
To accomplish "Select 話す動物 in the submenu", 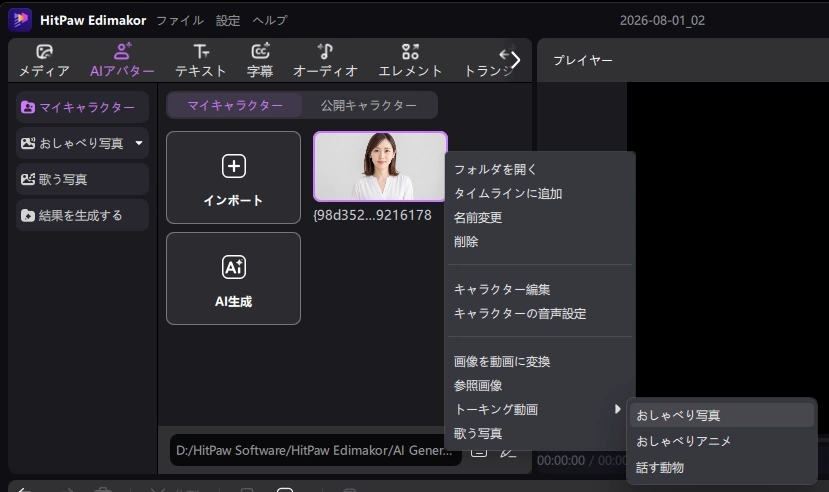I will pos(722,468).
